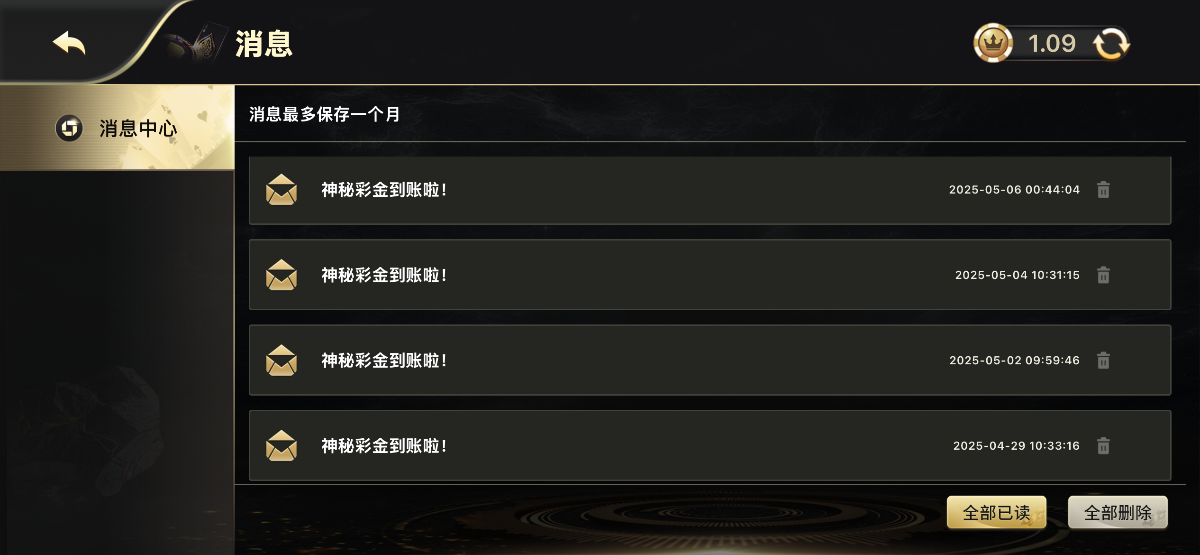This screenshot has width=1200, height=555.
Task: Click the 消息中心 tab icon
Action: click(69, 128)
